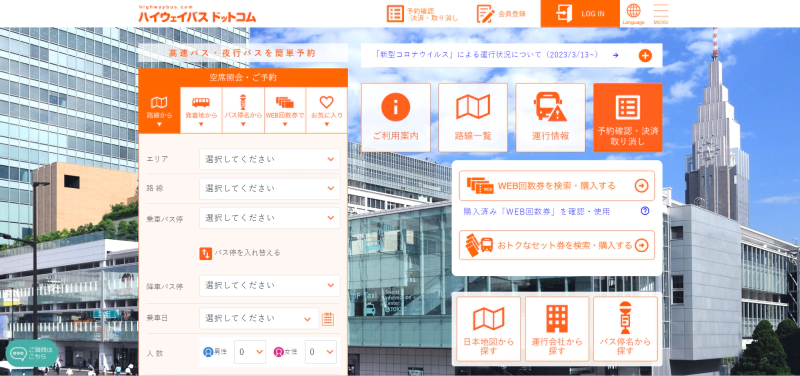Viewport: 800px width, 376px height.
Task: Select the バス停名から tab
Action: (x=243, y=110)
